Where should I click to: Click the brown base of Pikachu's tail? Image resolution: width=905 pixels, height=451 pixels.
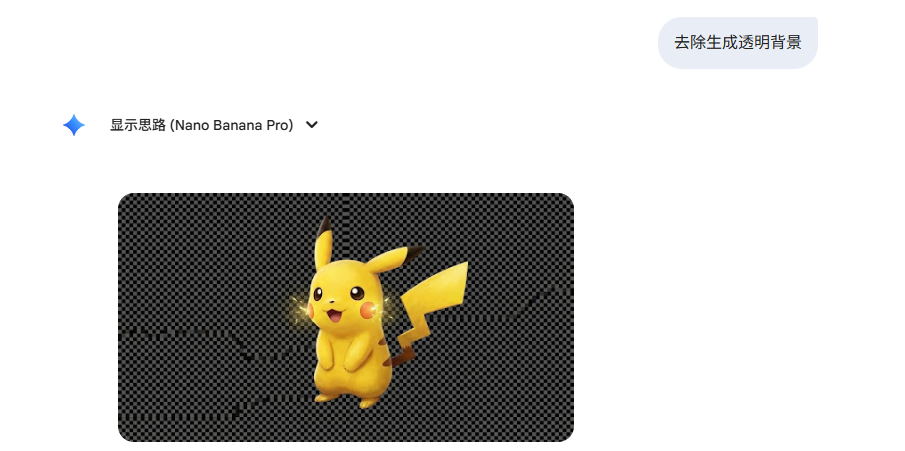(398, 359)
